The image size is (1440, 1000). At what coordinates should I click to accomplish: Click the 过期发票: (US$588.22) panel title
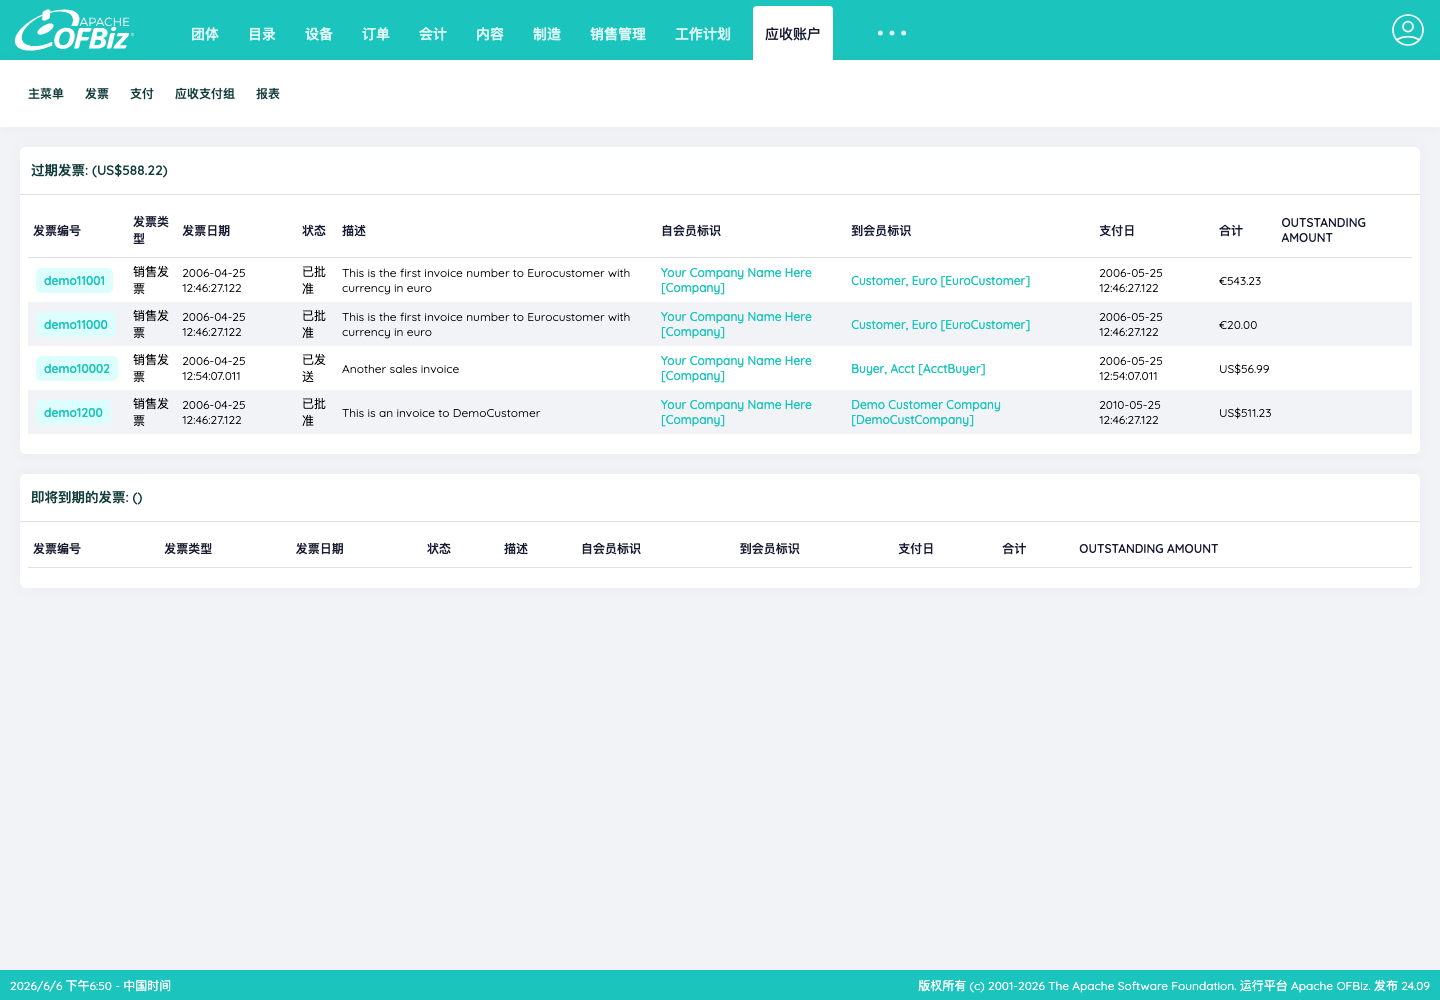click(99, 171)
